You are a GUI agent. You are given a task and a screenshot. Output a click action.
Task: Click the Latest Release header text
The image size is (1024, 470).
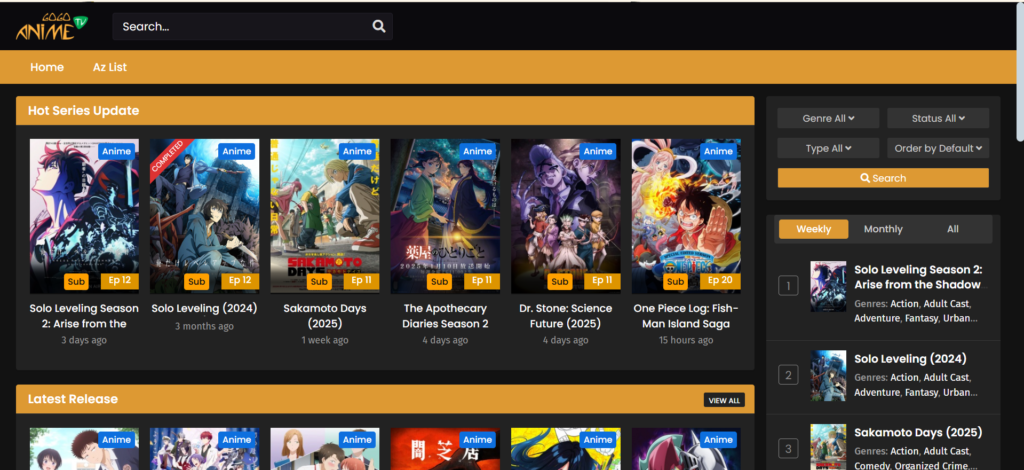73,399
